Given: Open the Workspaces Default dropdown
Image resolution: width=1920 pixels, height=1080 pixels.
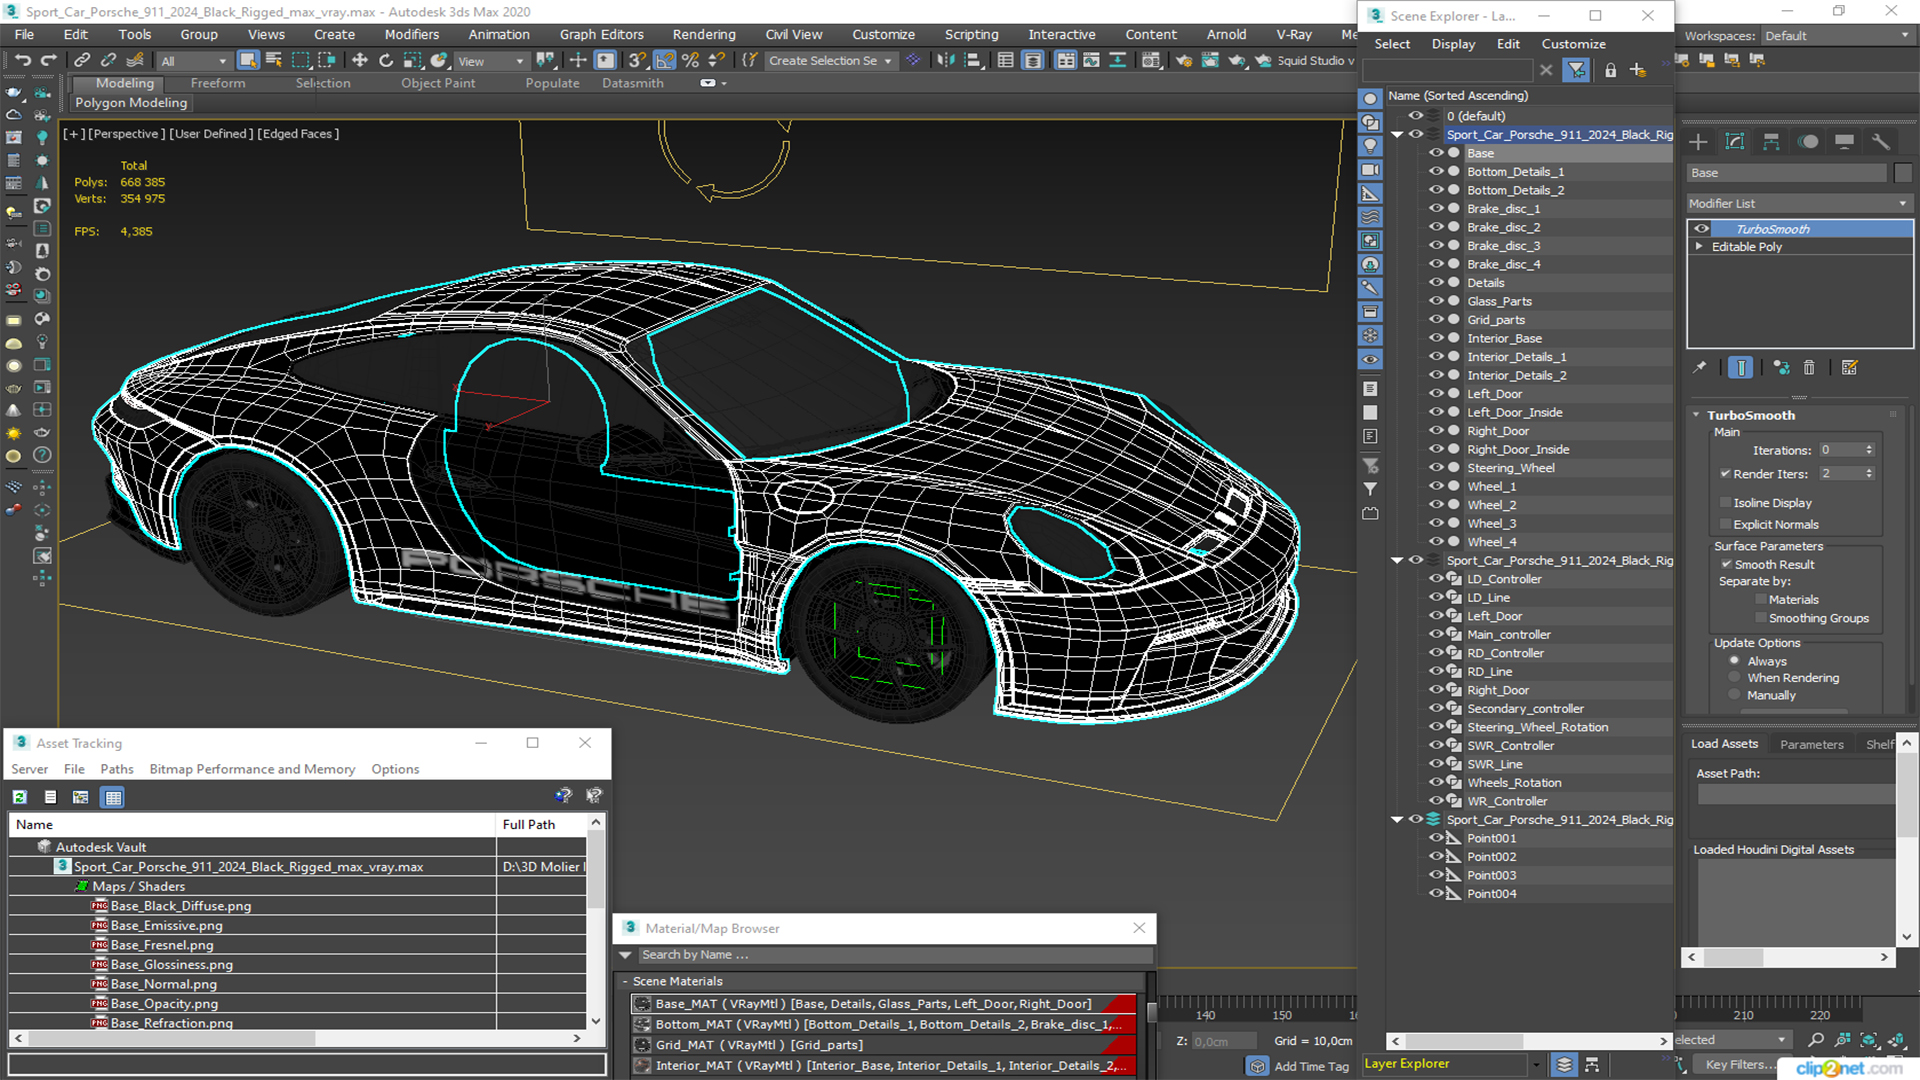Looking at the screenshot, I should pos(1836,36).
